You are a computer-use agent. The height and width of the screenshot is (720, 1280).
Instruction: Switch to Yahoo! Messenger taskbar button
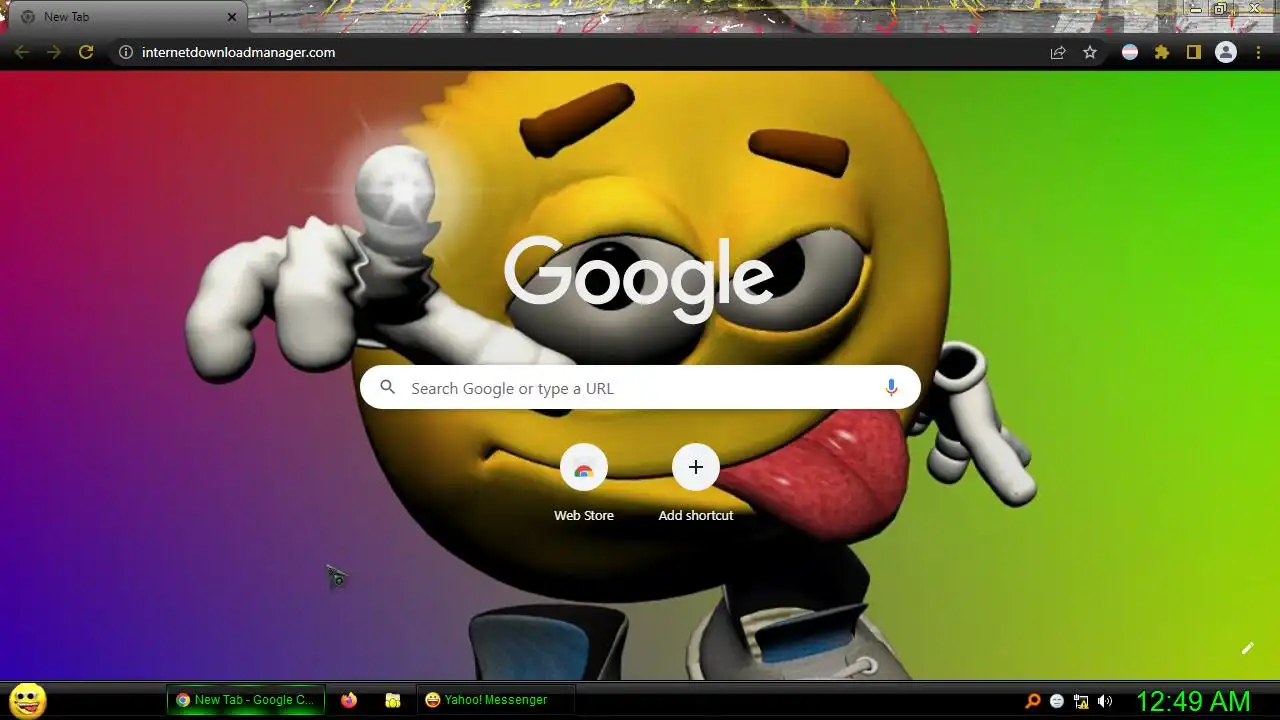point(496,700)
